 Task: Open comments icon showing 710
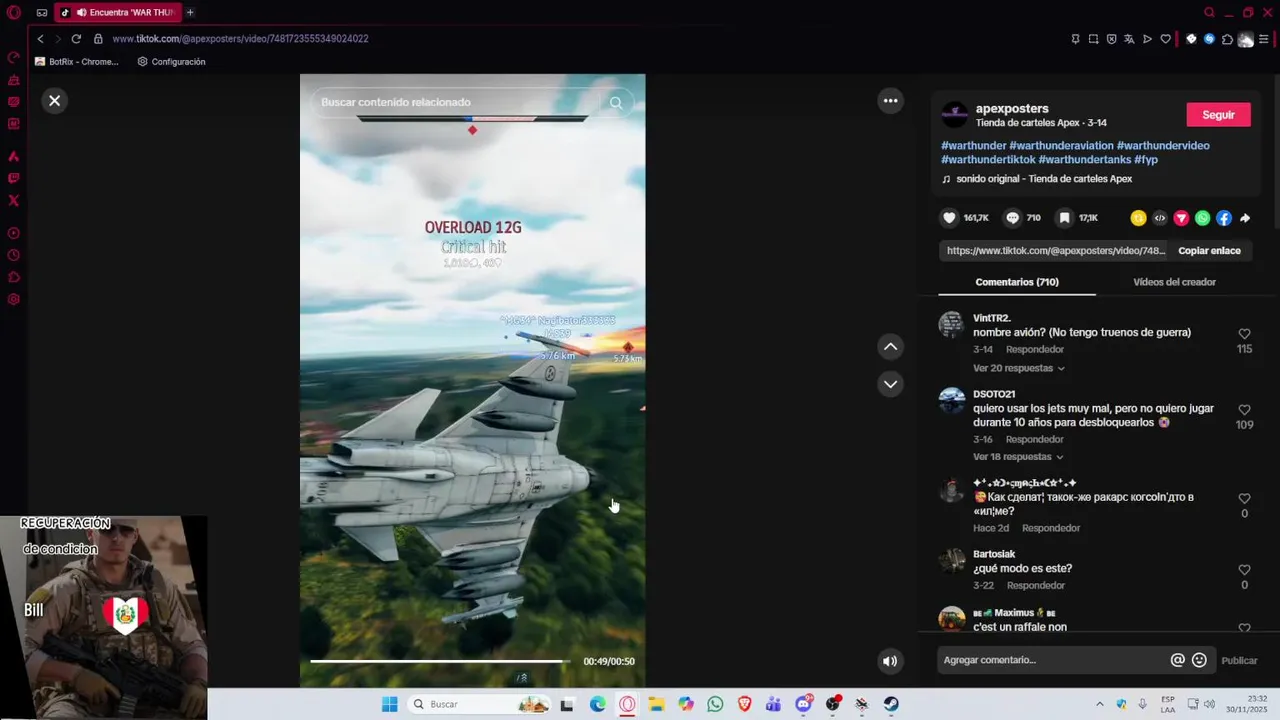[x=1012, y=218]
